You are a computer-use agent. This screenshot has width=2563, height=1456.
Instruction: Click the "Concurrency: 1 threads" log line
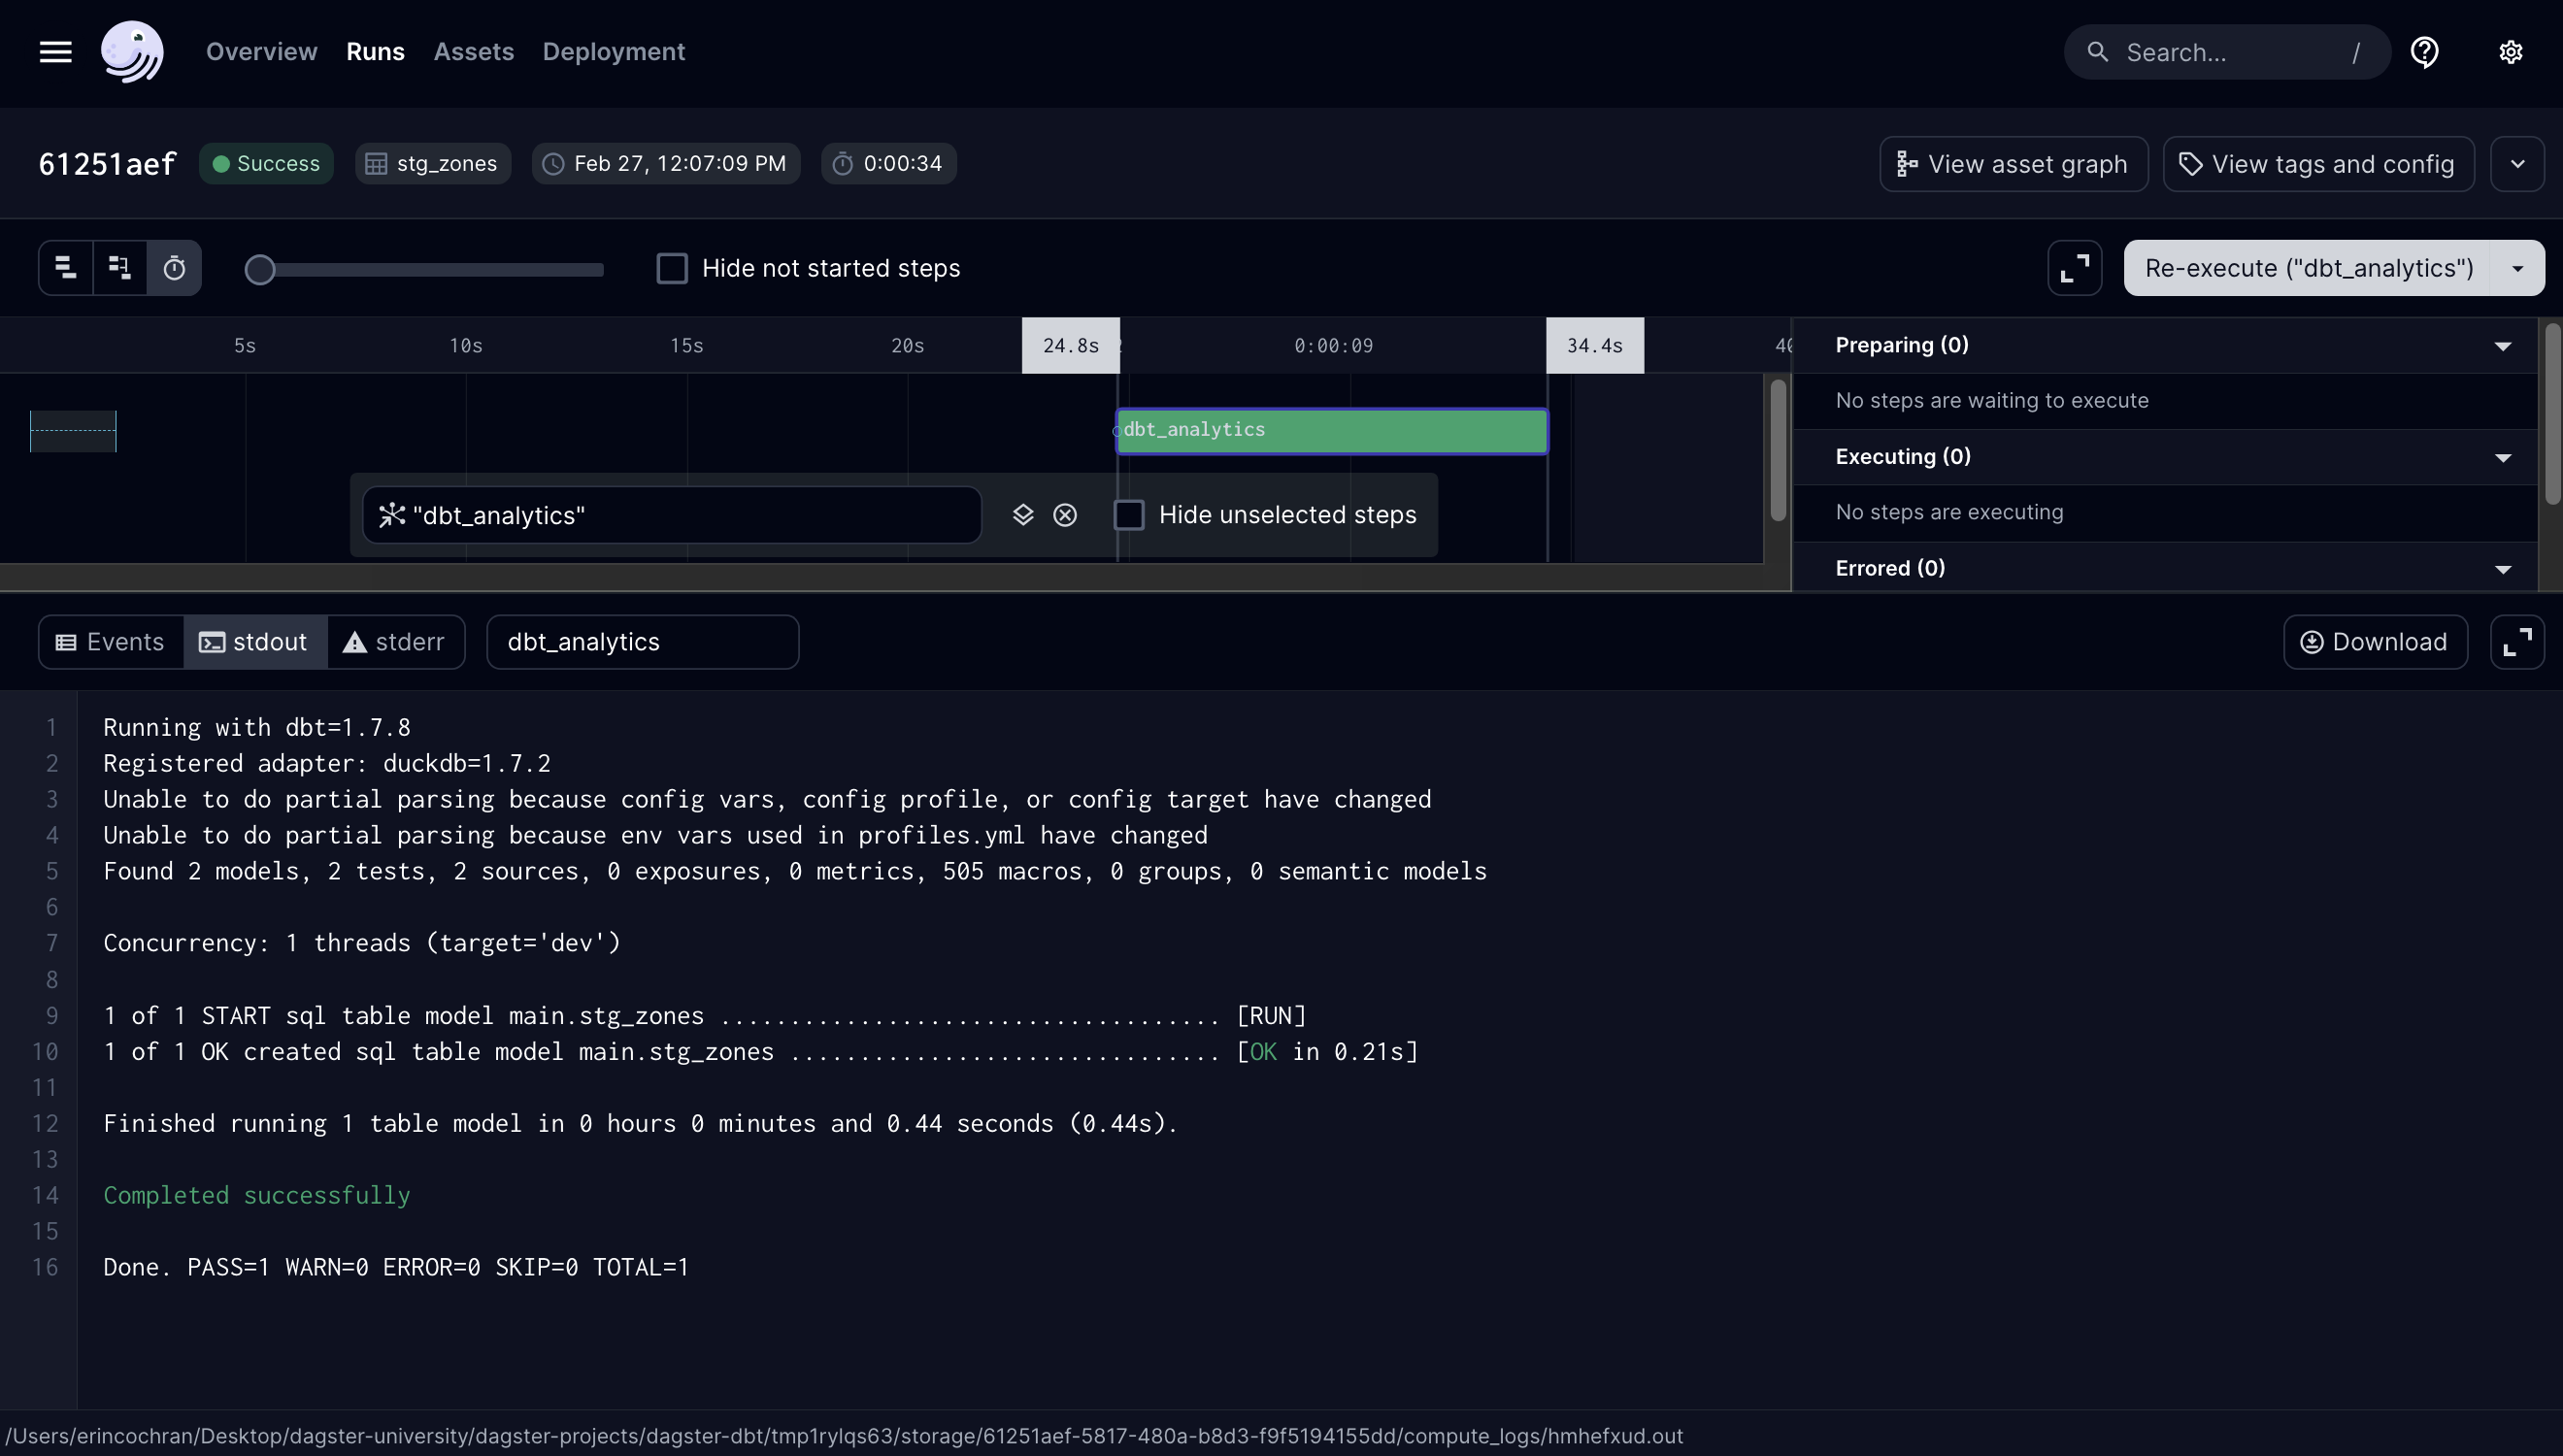tap(362, 943)
